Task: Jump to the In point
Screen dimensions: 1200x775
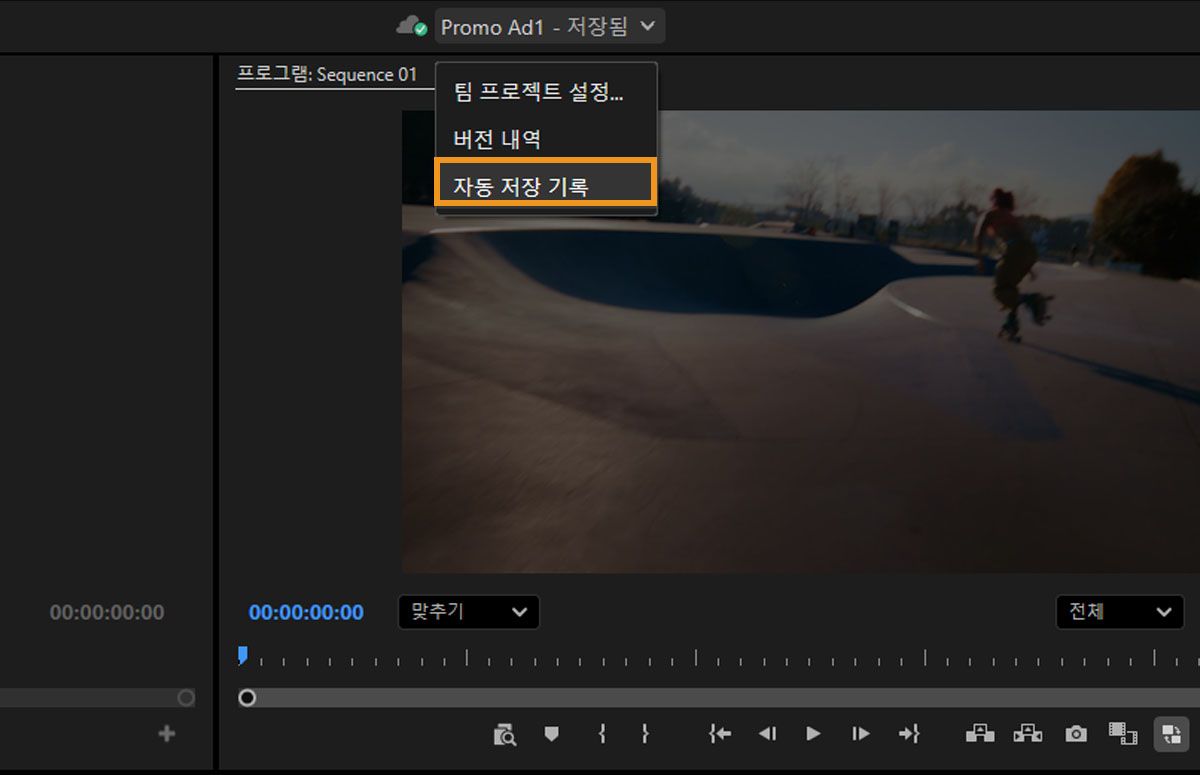Action: click(x=719, y=733)
